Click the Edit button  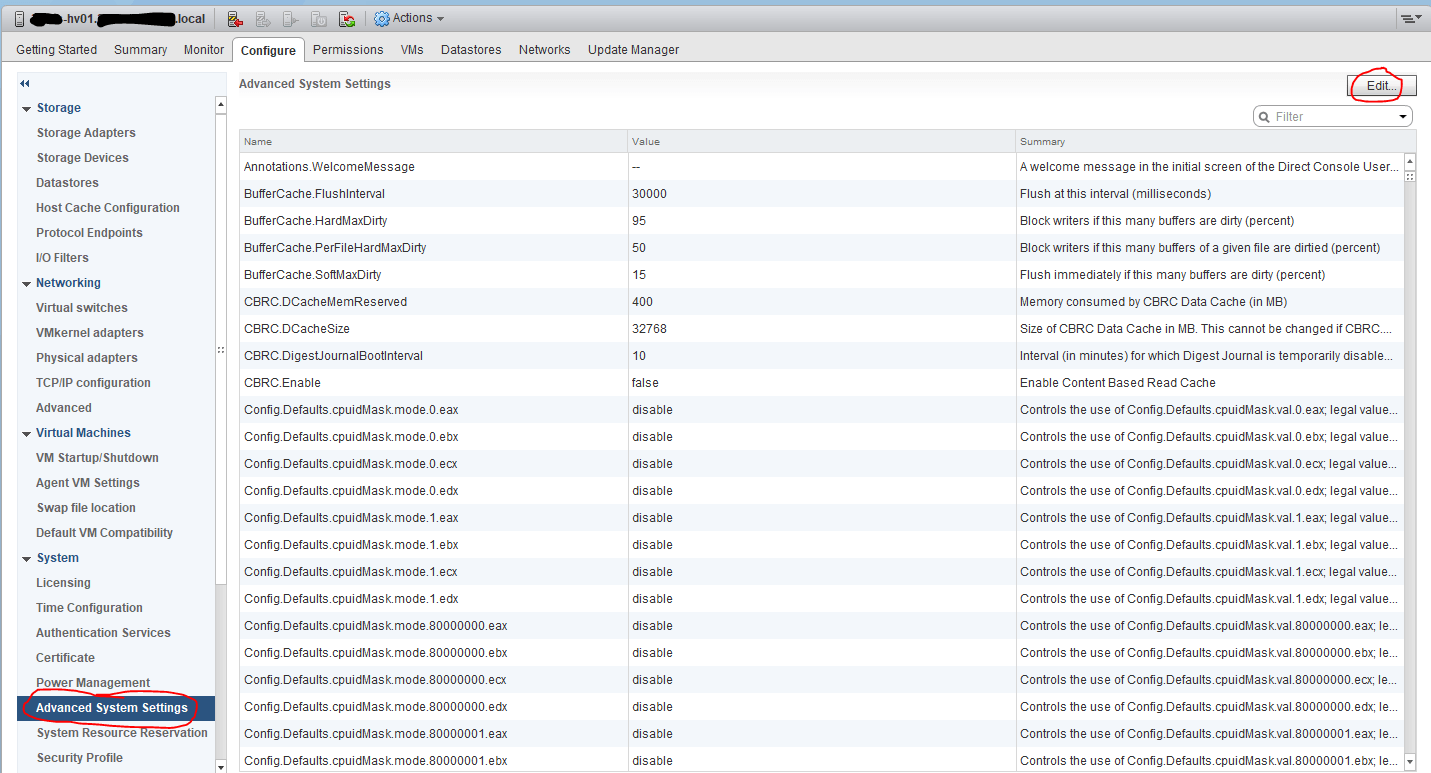[x=1382, y=86]
